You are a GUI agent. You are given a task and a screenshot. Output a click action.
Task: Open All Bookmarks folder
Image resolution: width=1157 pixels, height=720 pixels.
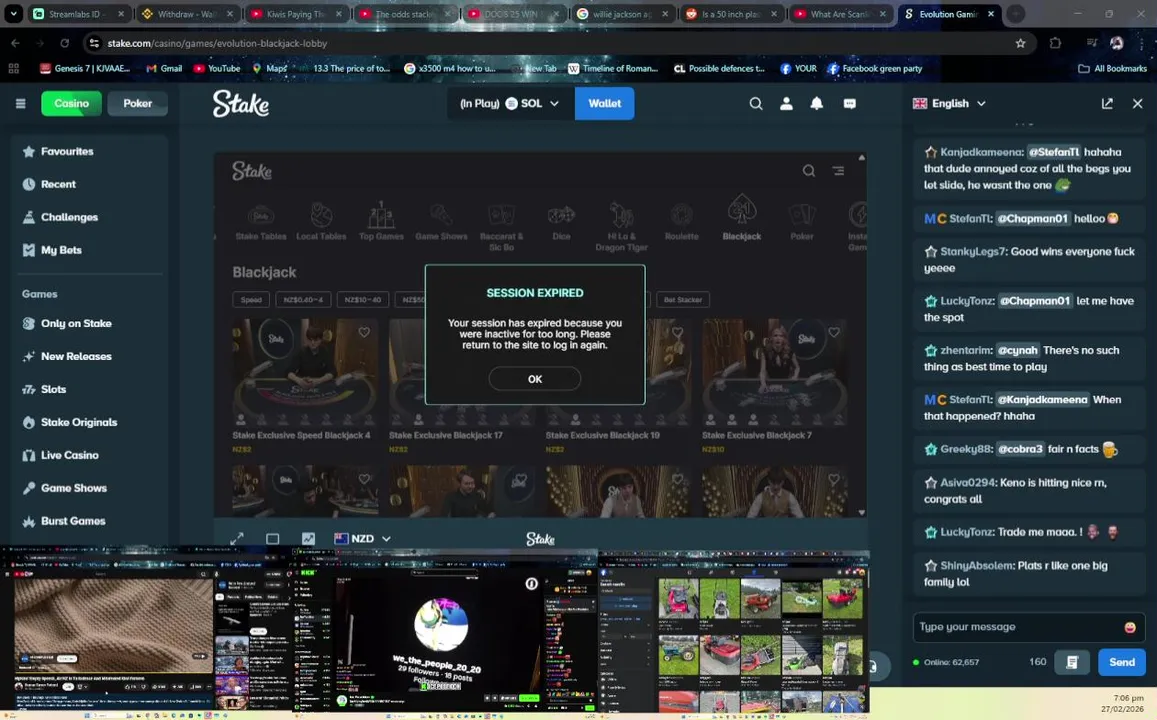click(1113, 69)
